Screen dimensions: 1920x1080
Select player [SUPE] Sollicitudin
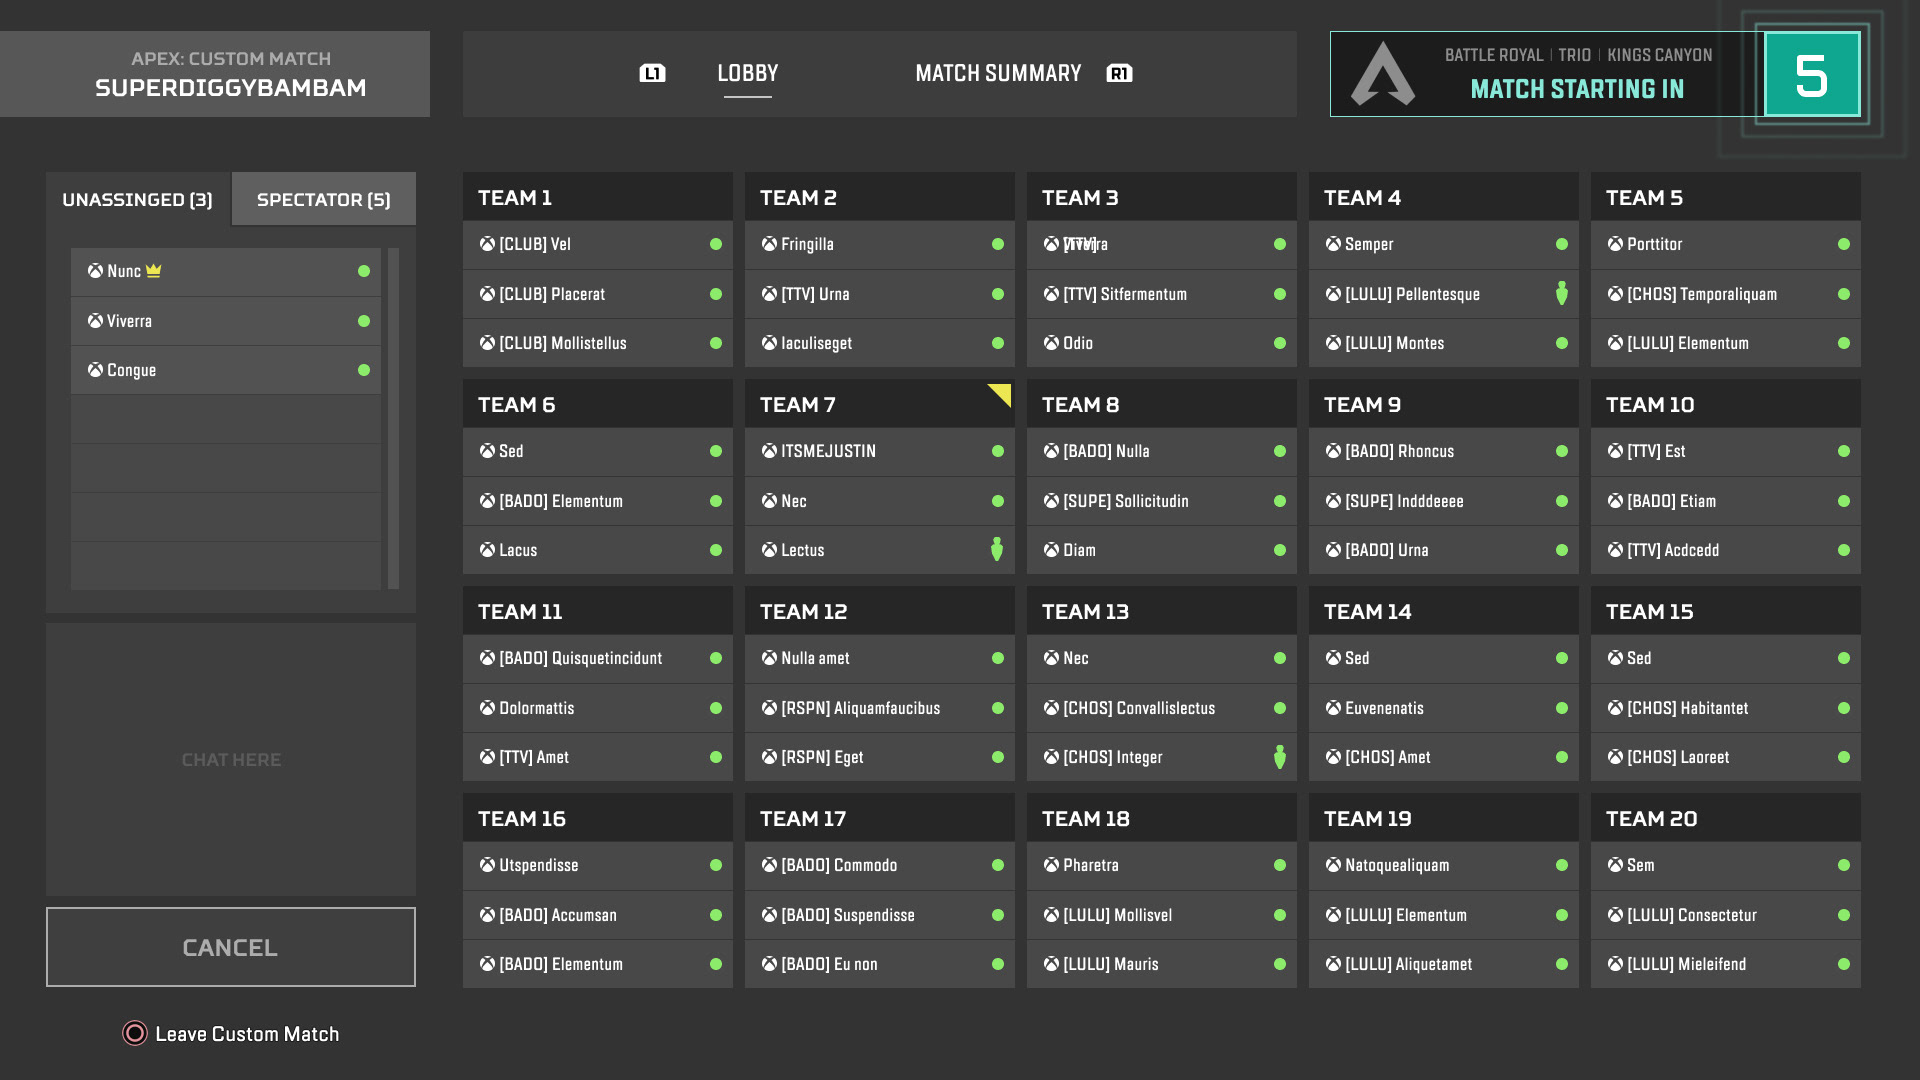pyautogui.click(x=1162, y=501)
